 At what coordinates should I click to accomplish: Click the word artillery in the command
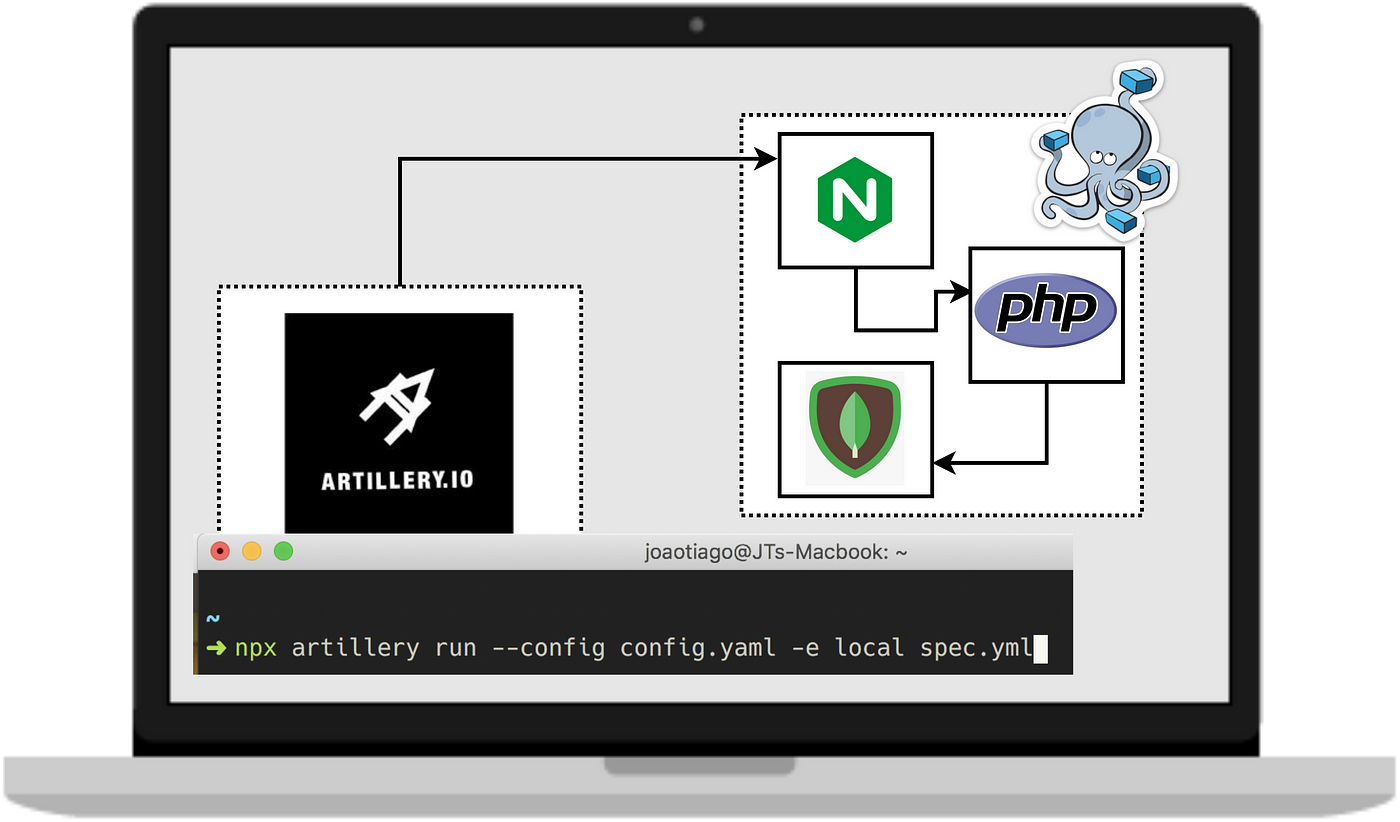click(355, 648)
